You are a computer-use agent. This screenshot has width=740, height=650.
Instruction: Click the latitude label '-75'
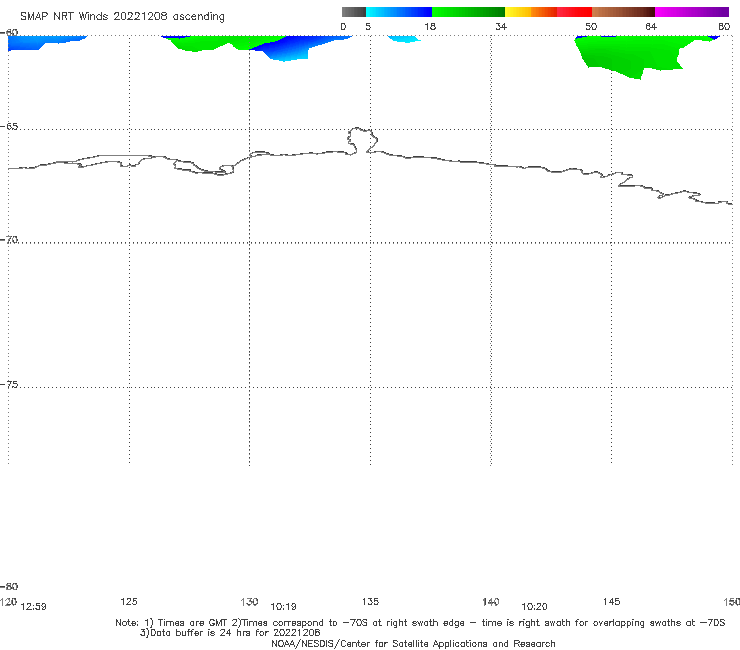(x=9, y=385)
